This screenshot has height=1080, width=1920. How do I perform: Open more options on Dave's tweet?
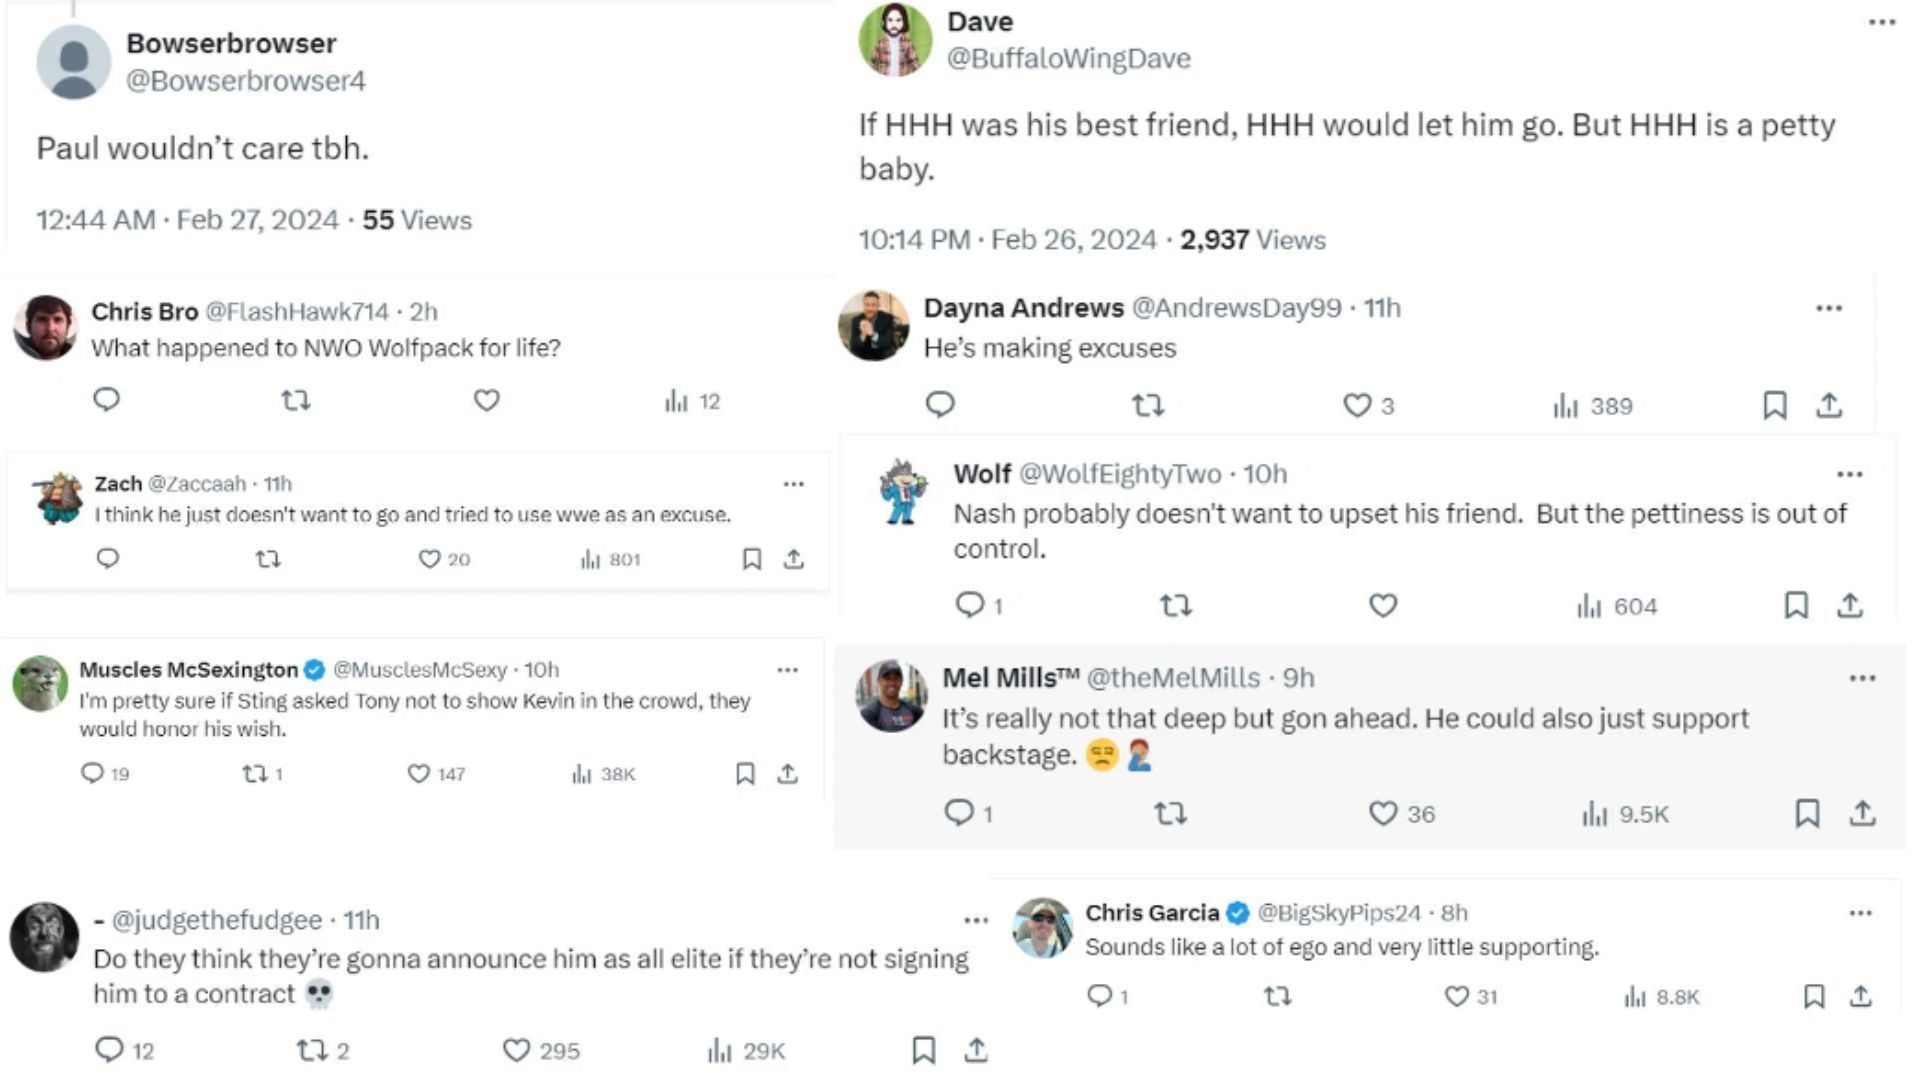coord(1882,22)
